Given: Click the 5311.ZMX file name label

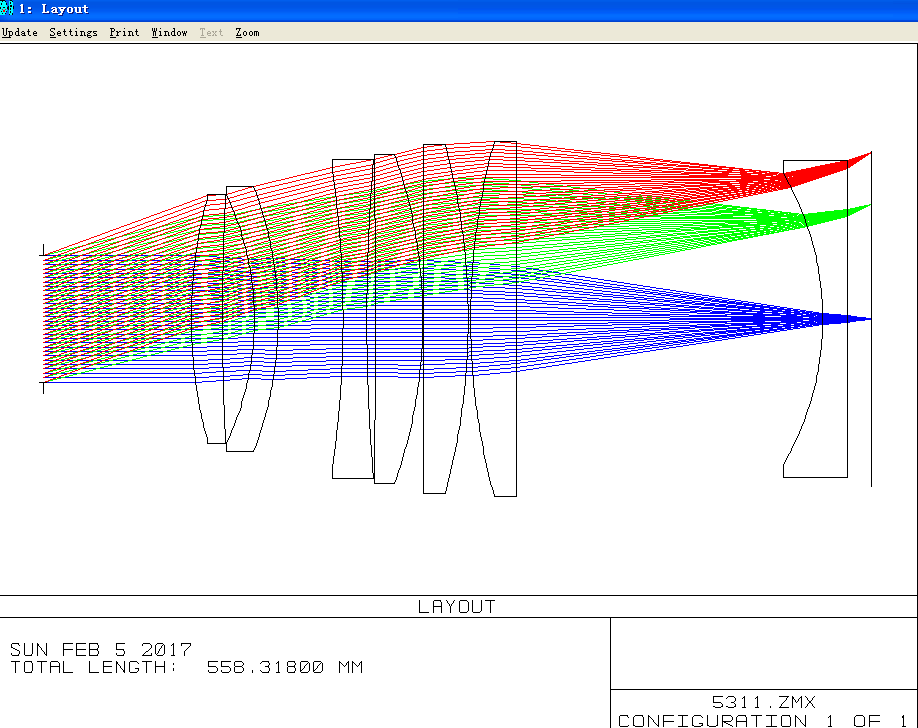Looking at the screenshot, I should 764,703.
